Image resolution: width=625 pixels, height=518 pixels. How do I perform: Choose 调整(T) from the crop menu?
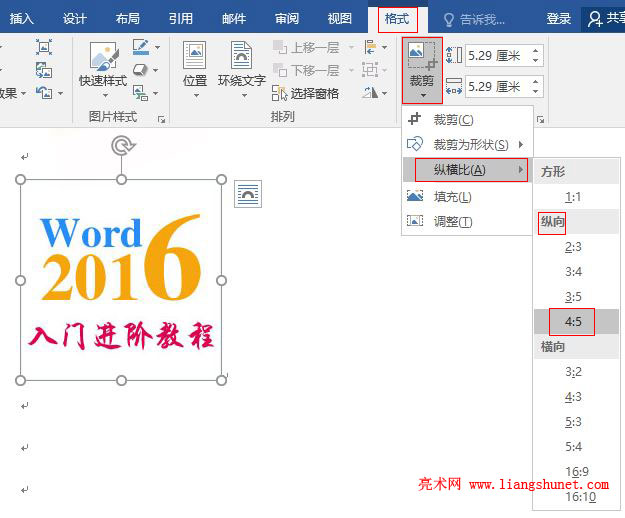point(467,221)
